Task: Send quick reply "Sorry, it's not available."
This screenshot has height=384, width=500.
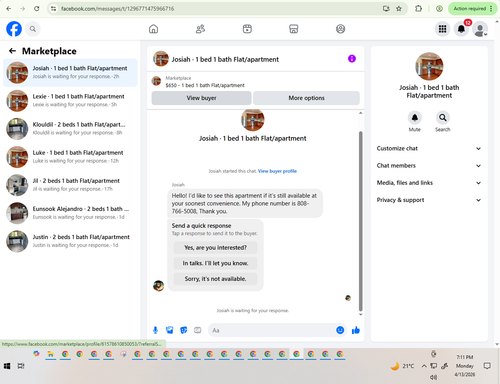Action: 215,279
